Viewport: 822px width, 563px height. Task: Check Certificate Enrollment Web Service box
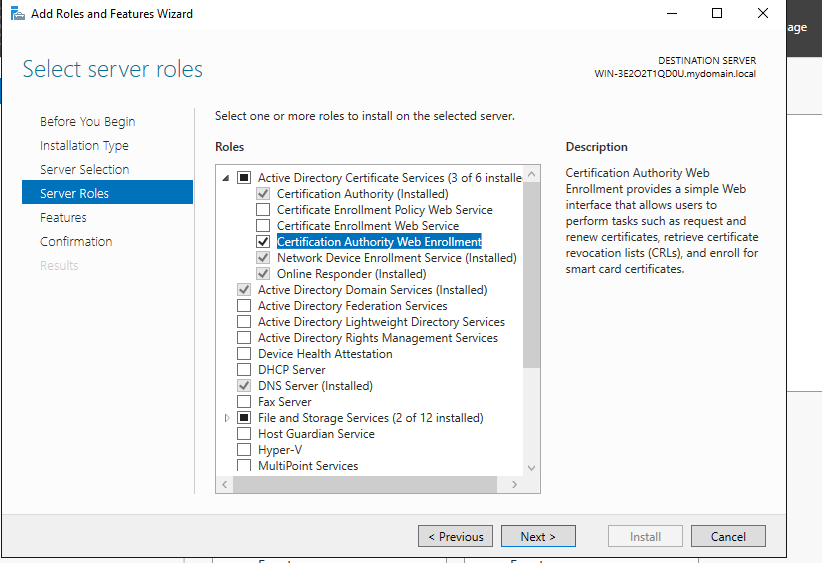(x=263, y=225)
